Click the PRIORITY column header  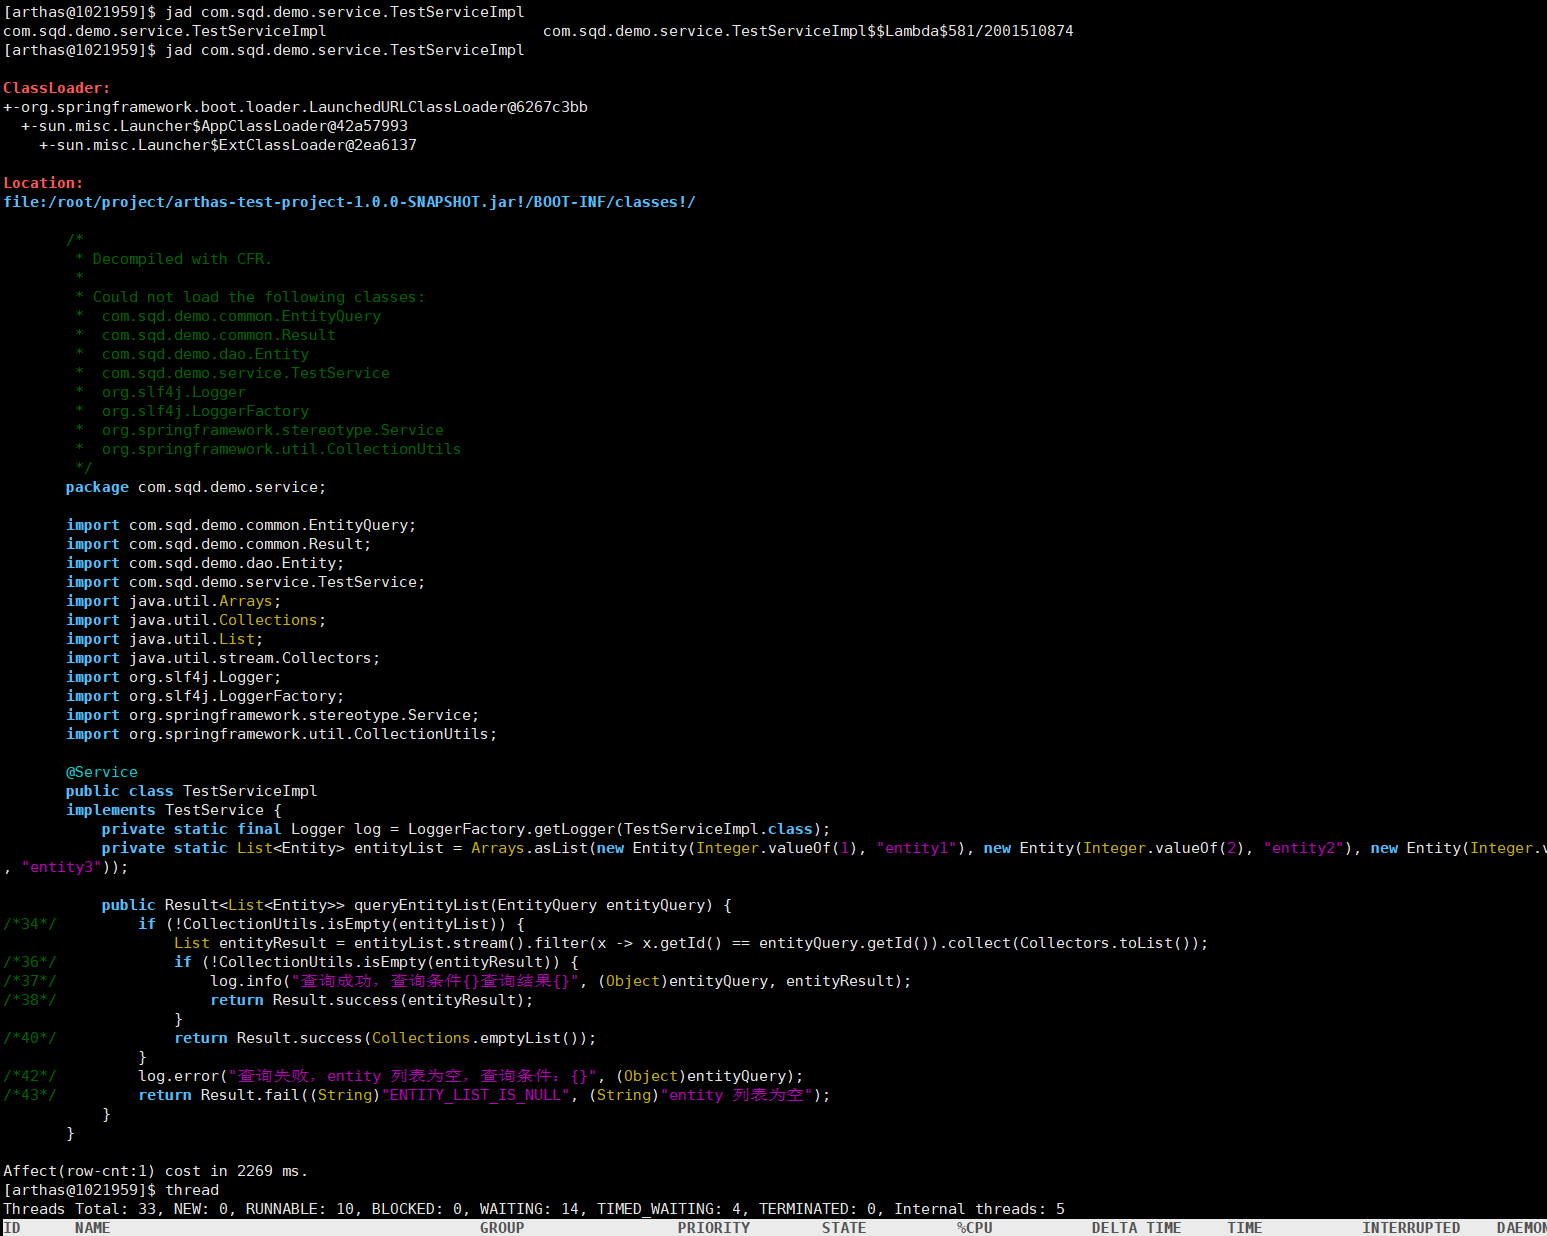pos(714,1228)
